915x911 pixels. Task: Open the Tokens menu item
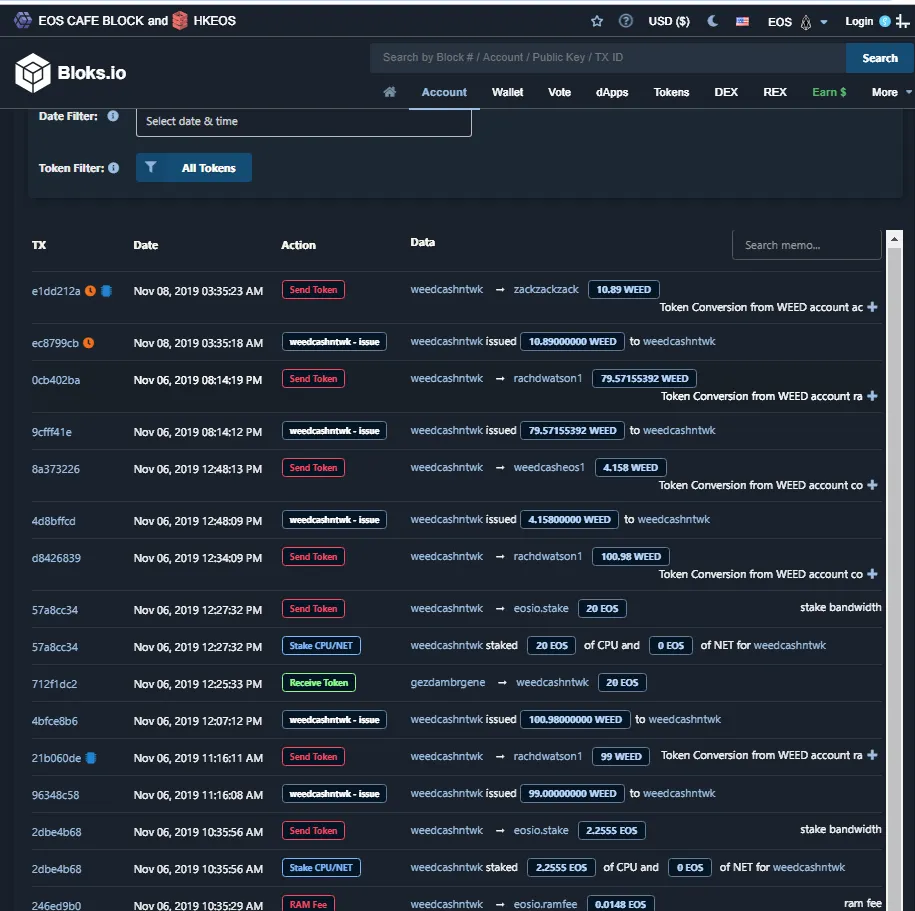(671, 92)
